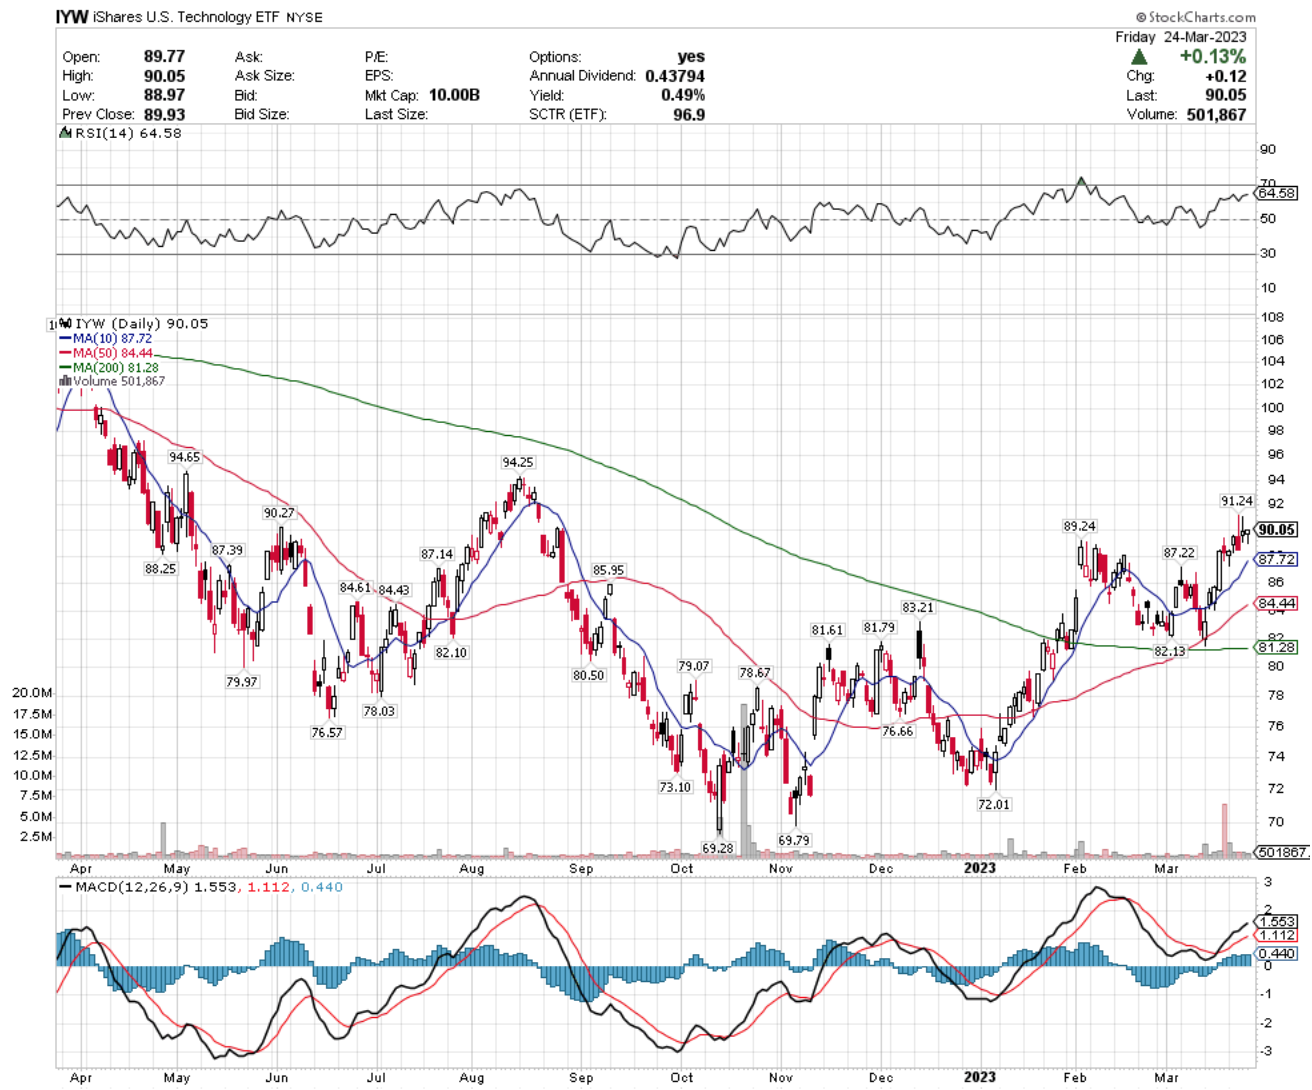
Task: Click the IYW ticker symbol title
Action: tap(72, 17)
